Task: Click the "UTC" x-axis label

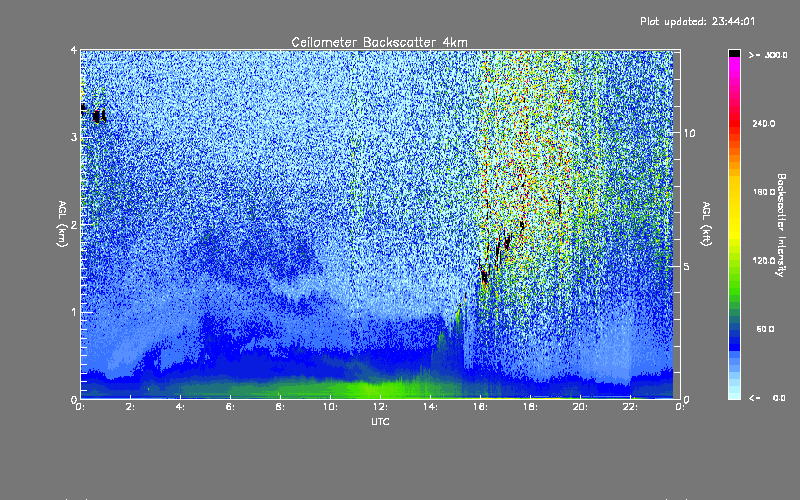Action: point(380,421)
